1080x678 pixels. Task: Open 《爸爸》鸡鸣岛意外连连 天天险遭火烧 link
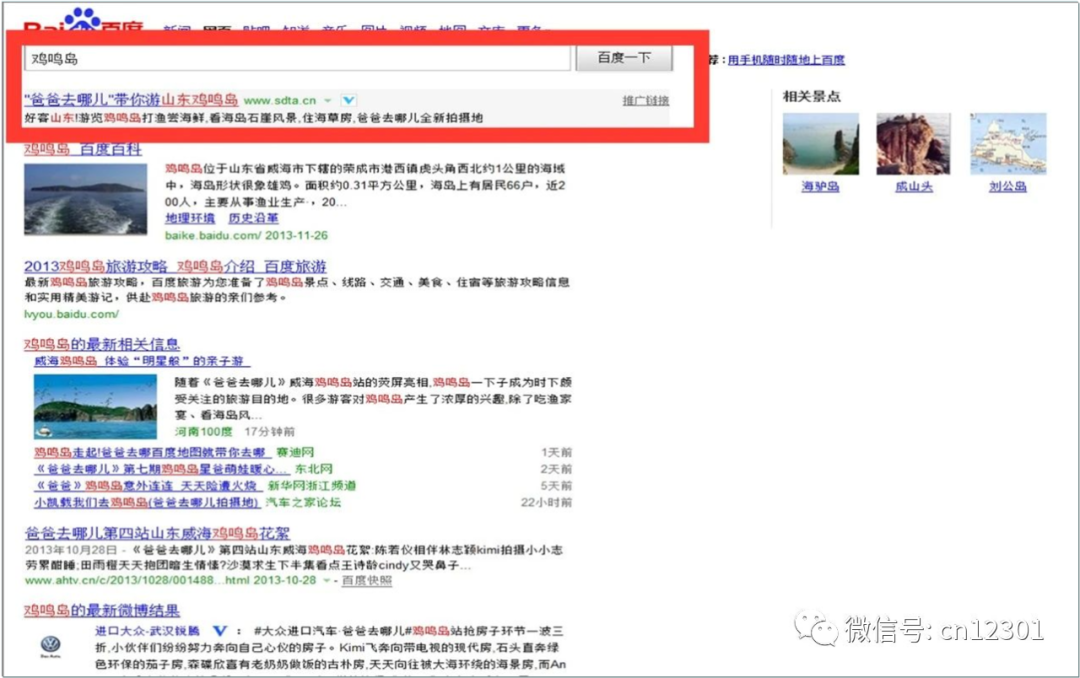[147, 486]
